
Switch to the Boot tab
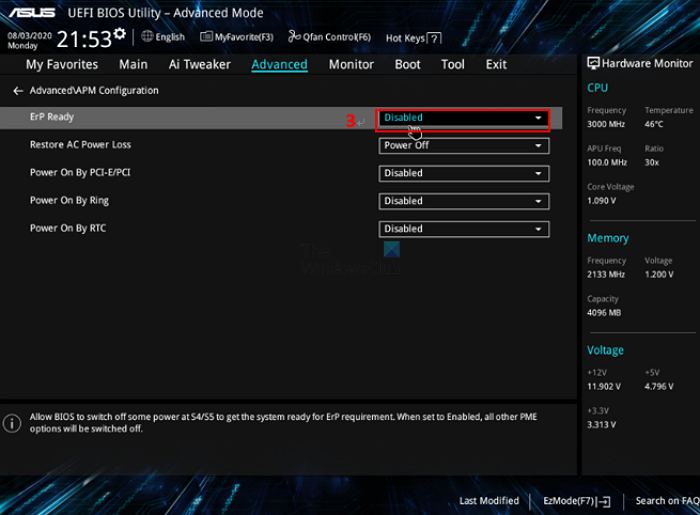pyautogui.click(x=408, y=65)
